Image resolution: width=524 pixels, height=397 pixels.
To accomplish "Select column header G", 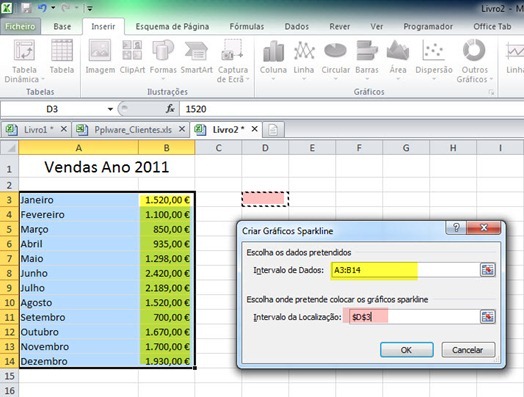I will (406, 148).
